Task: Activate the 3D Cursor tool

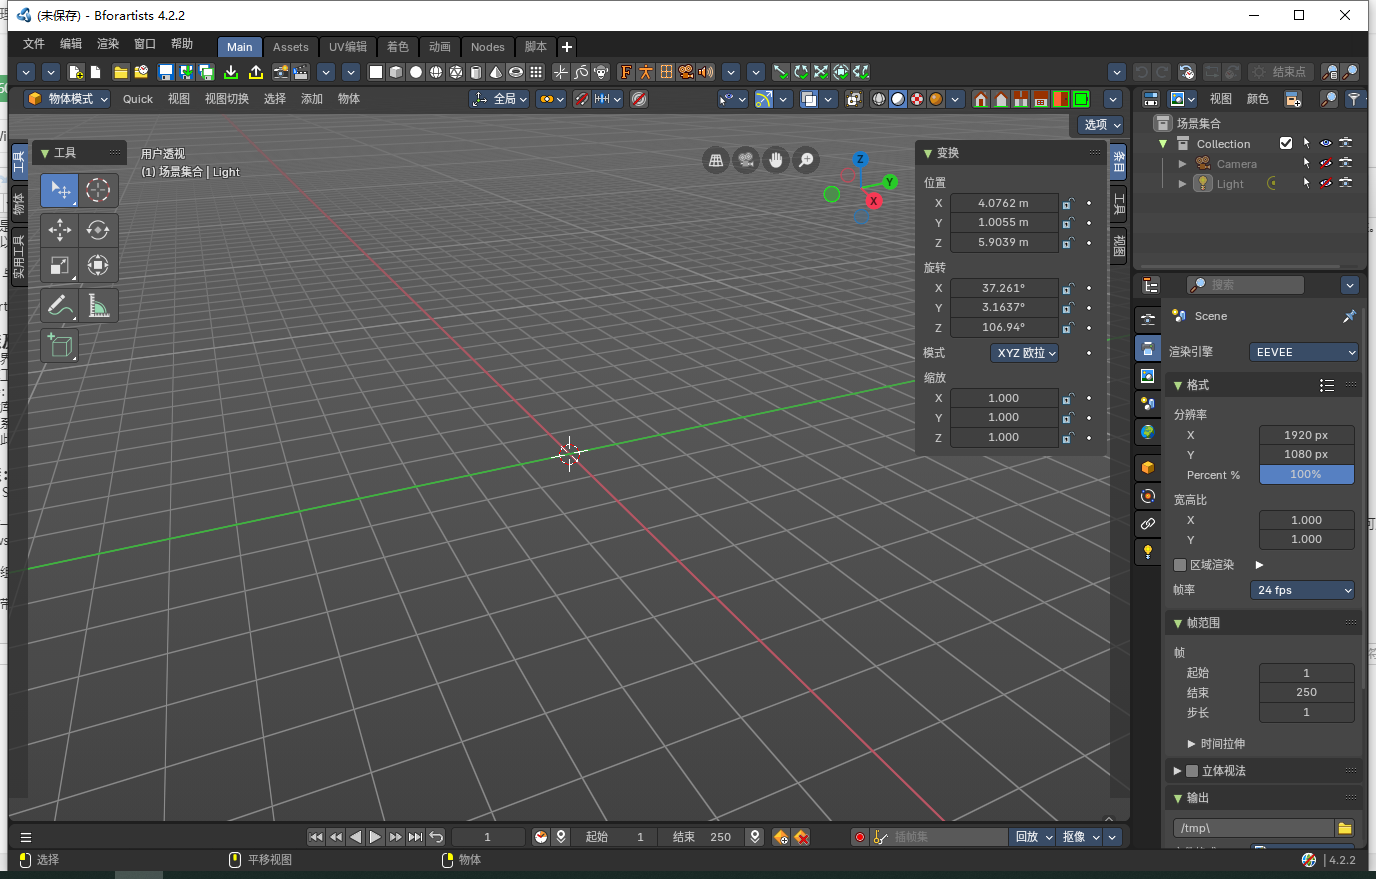Action: click(x=98, y=190)
